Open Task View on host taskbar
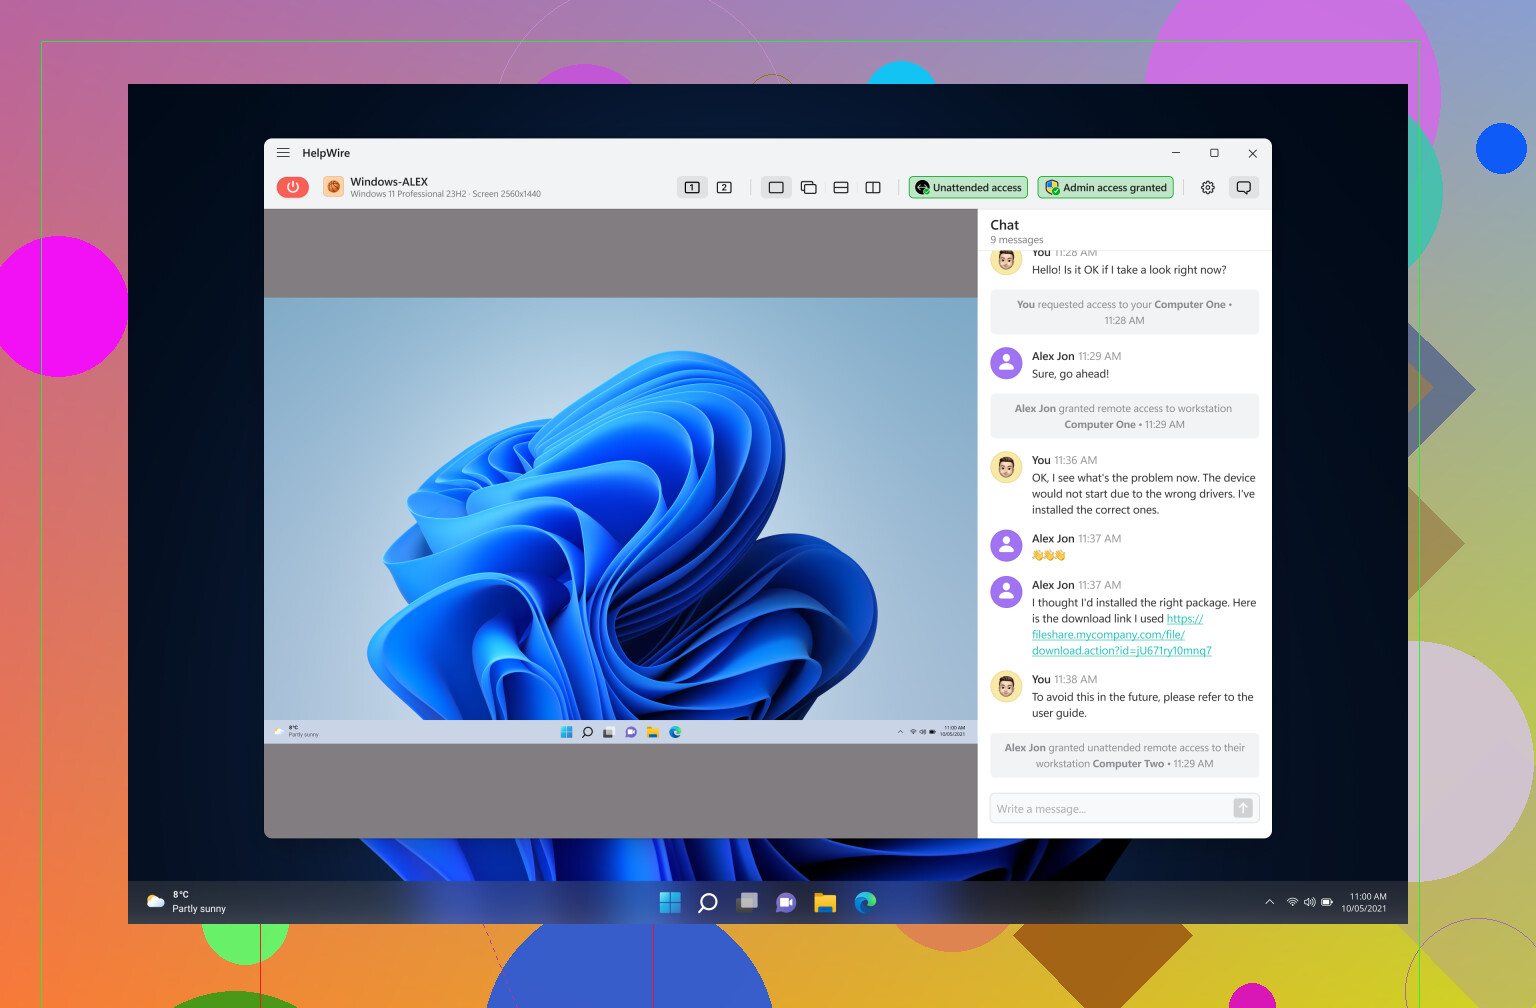Viewport: 1536px width, 1008px height. (x=747, y=902)
